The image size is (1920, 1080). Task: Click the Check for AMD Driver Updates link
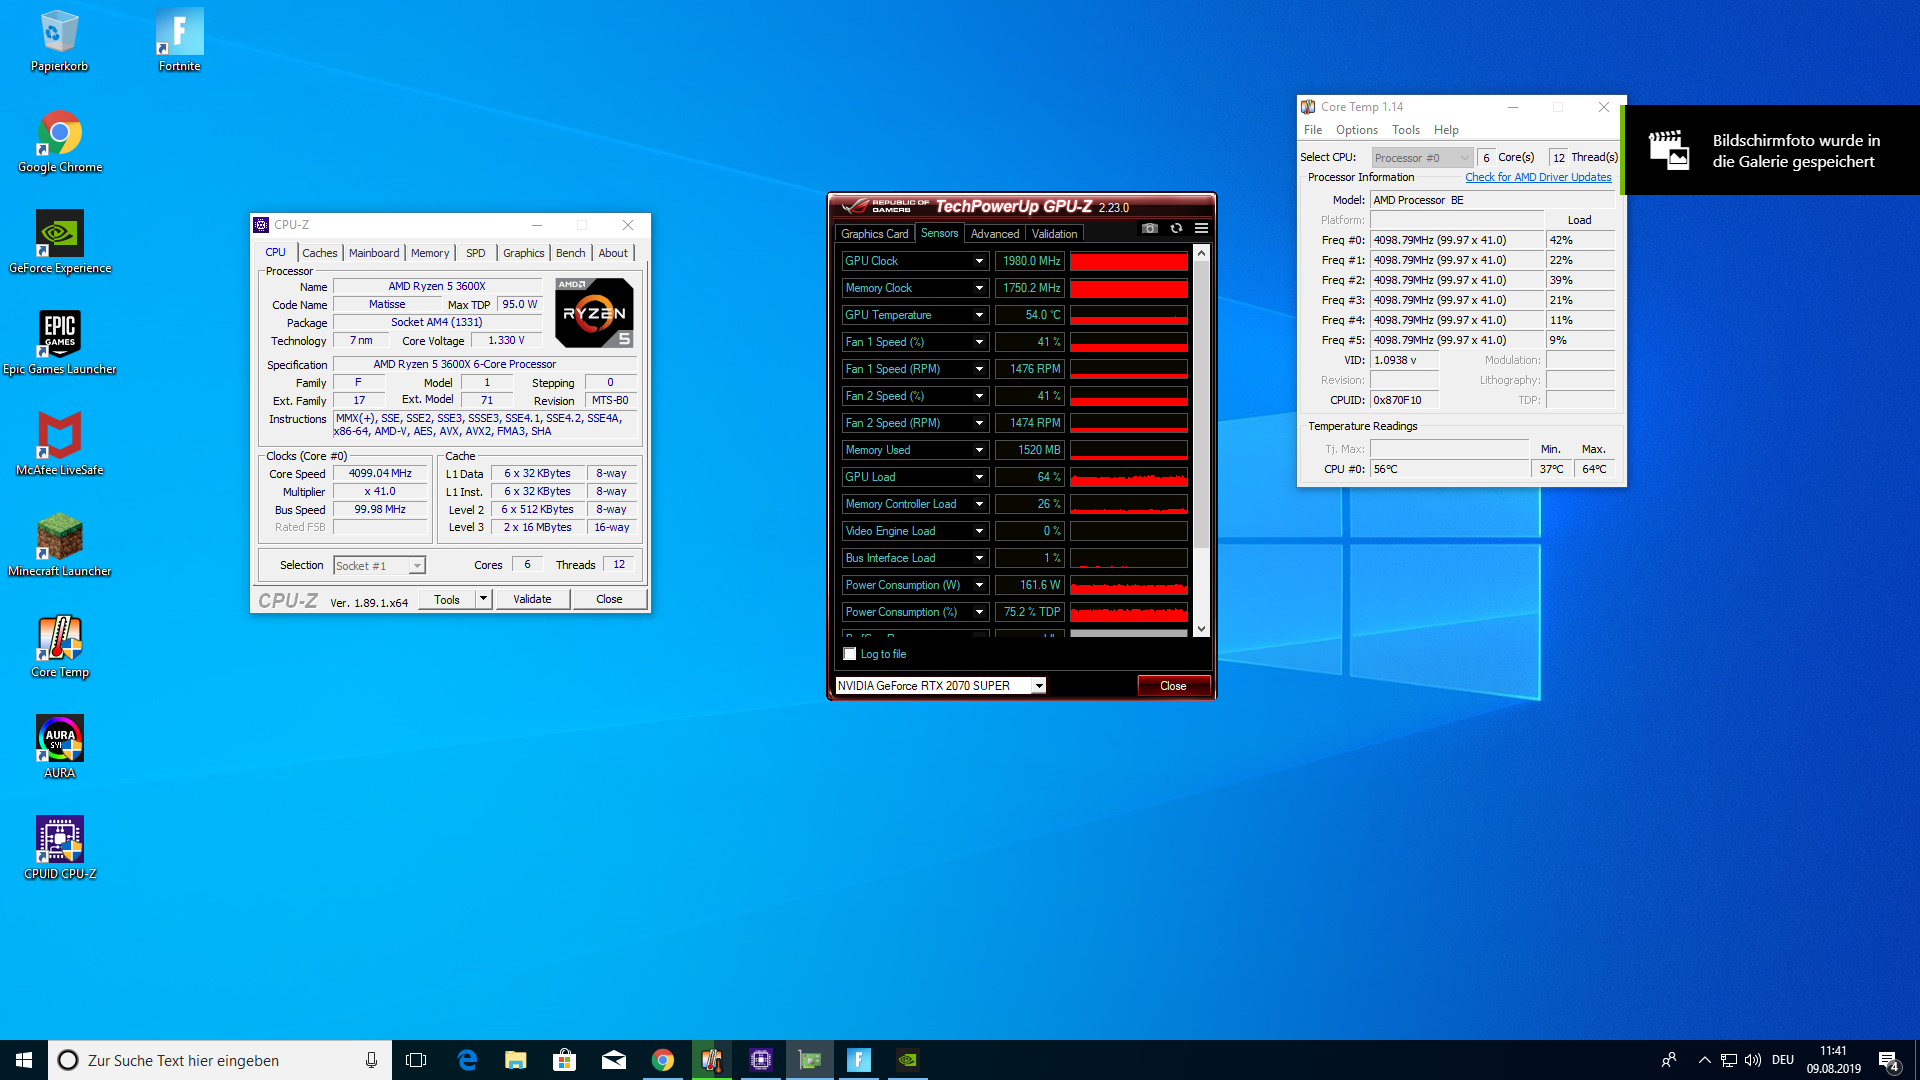point(1538,177)
